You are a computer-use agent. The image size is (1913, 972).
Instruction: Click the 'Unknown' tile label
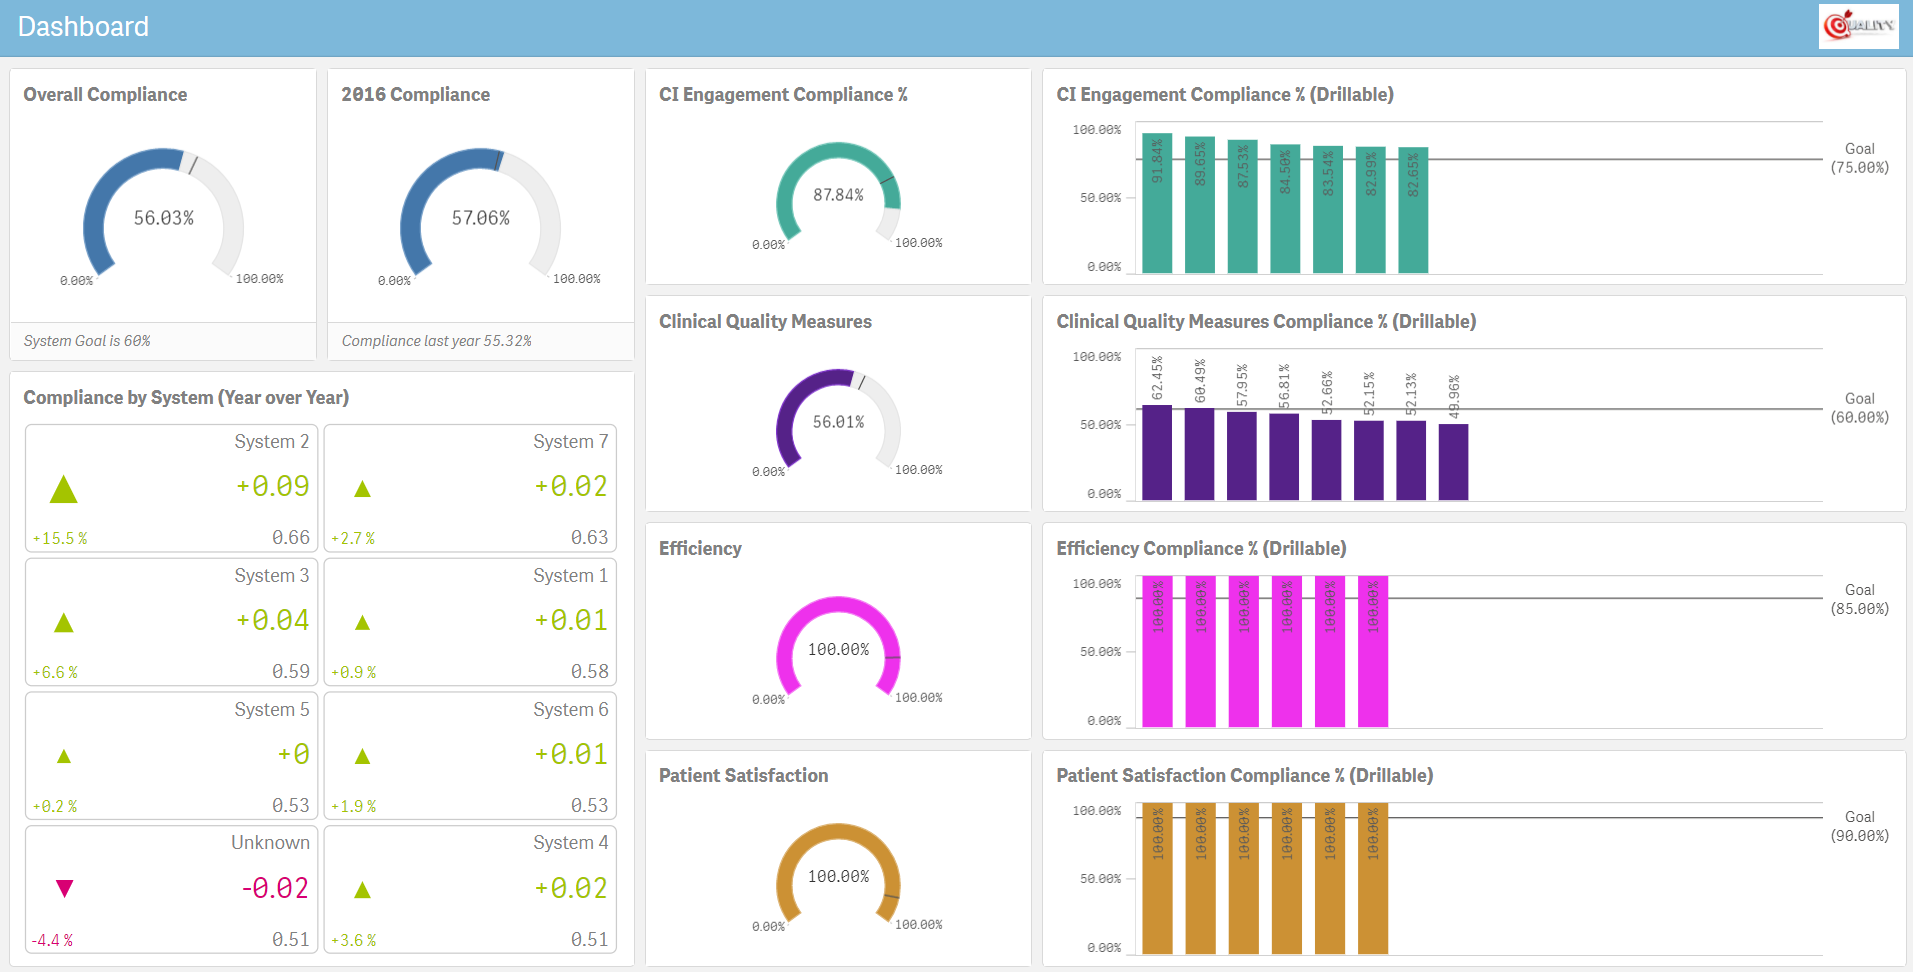(x=270, y=843)
